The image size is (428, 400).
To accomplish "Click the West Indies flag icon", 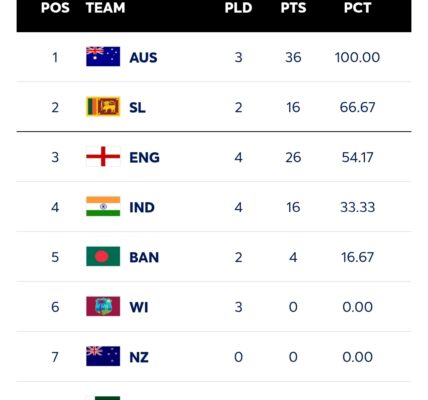I will (103, 306).
